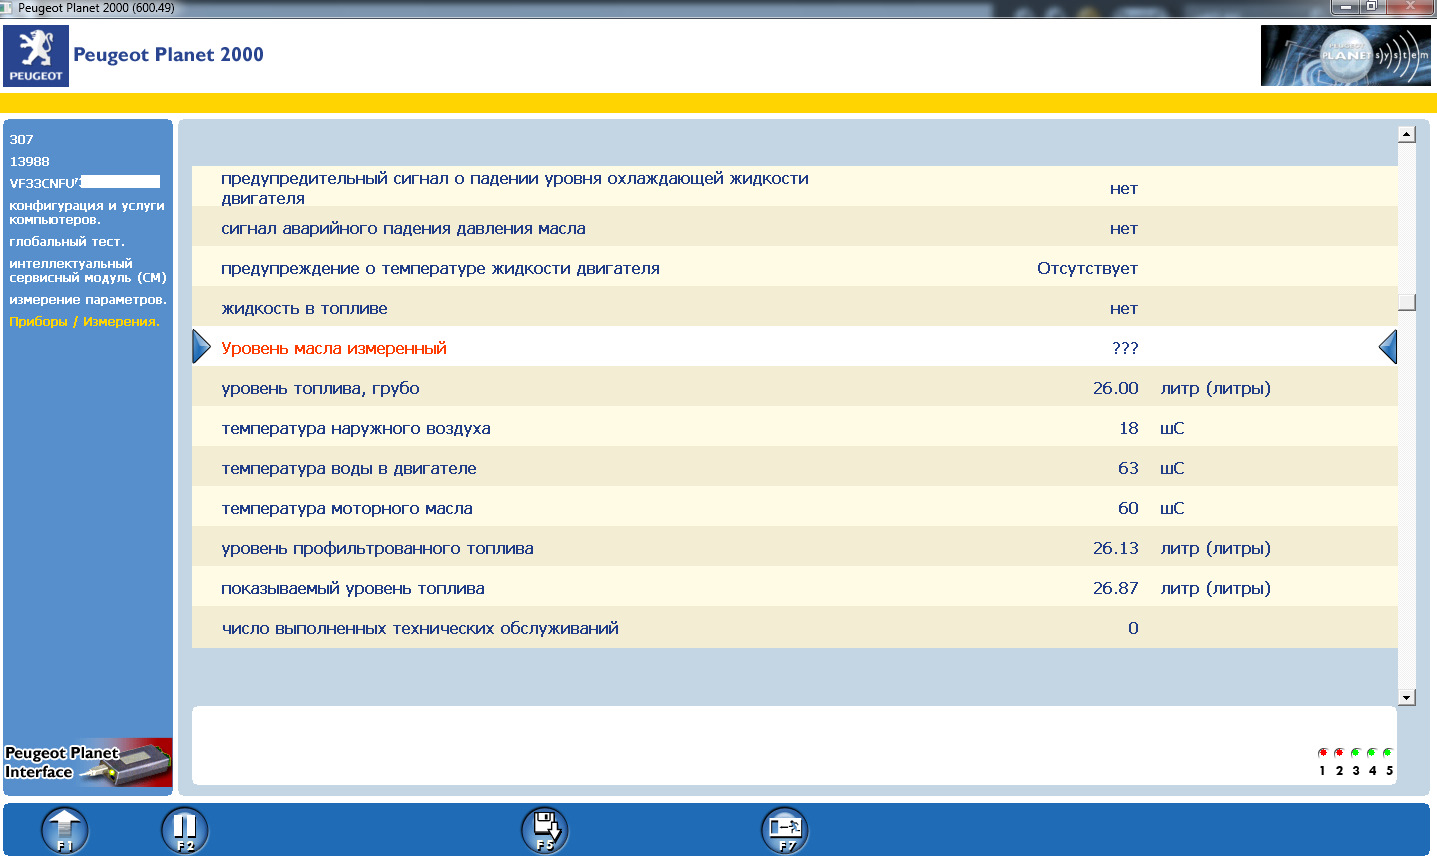Click the 'Отсутствует' value

(x=1087, y=268)
